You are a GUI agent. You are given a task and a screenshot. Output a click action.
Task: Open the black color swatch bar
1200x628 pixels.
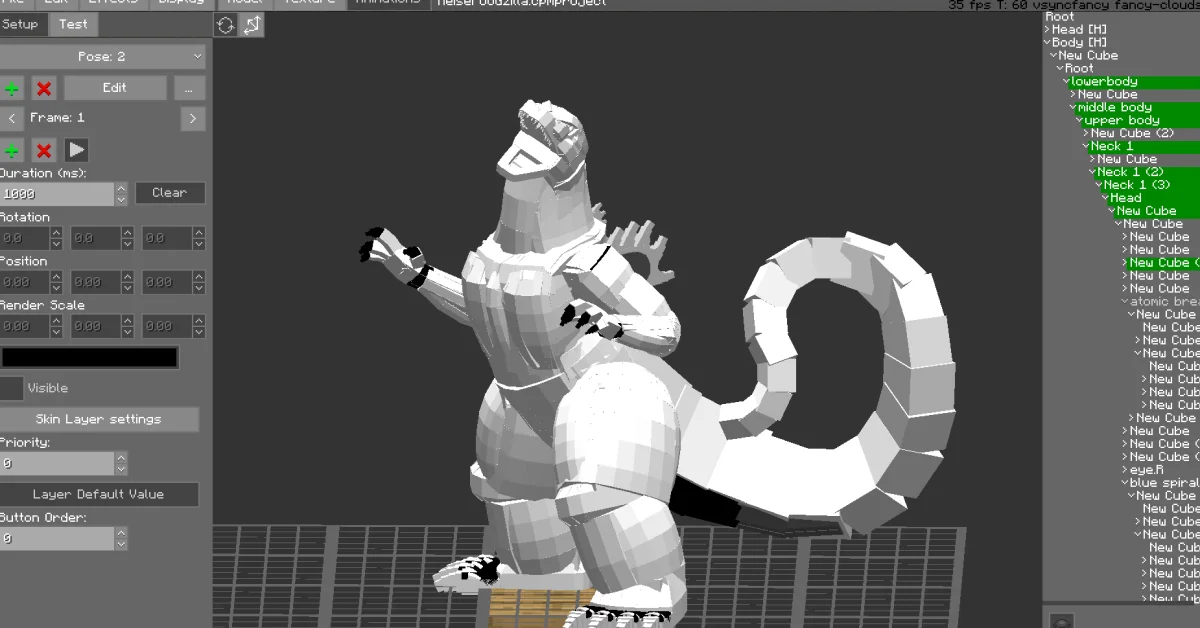click(90, 357)
